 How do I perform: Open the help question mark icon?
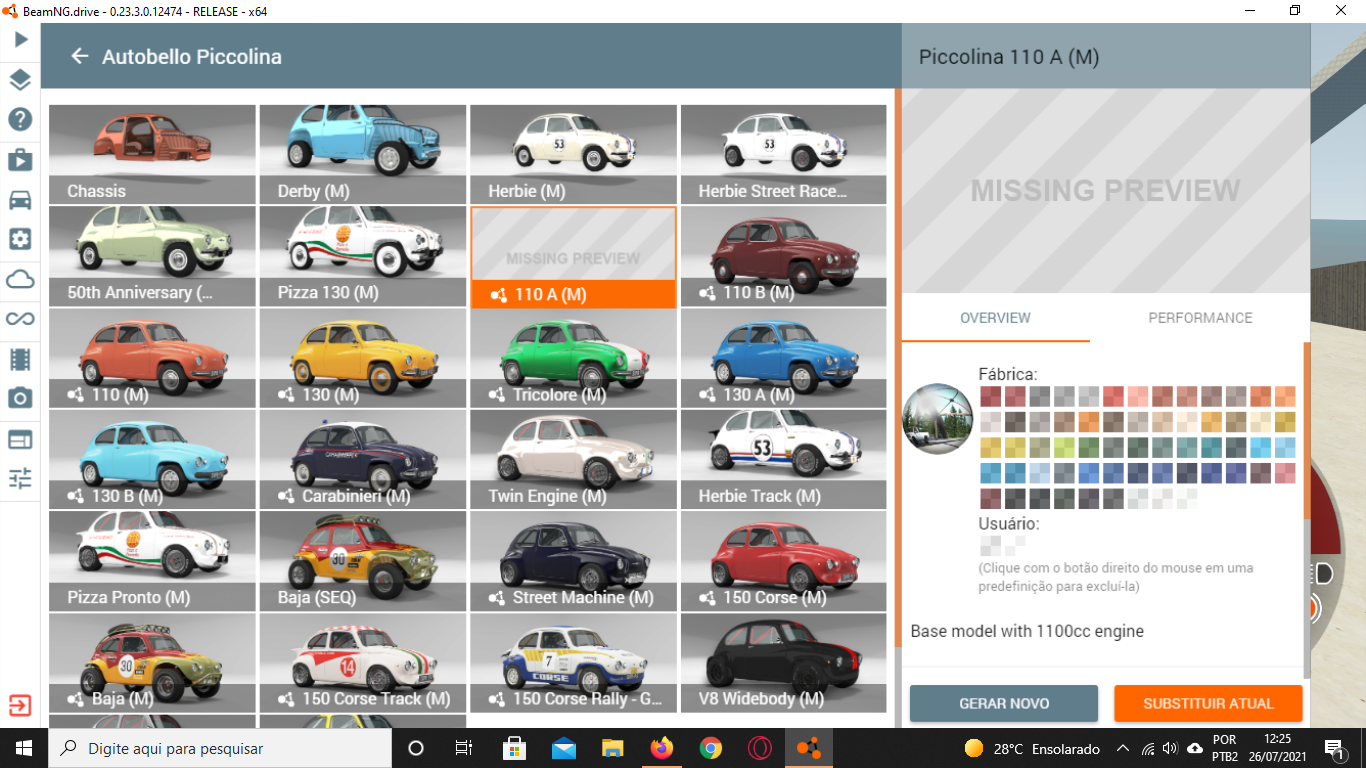click(x=20, y=120)
